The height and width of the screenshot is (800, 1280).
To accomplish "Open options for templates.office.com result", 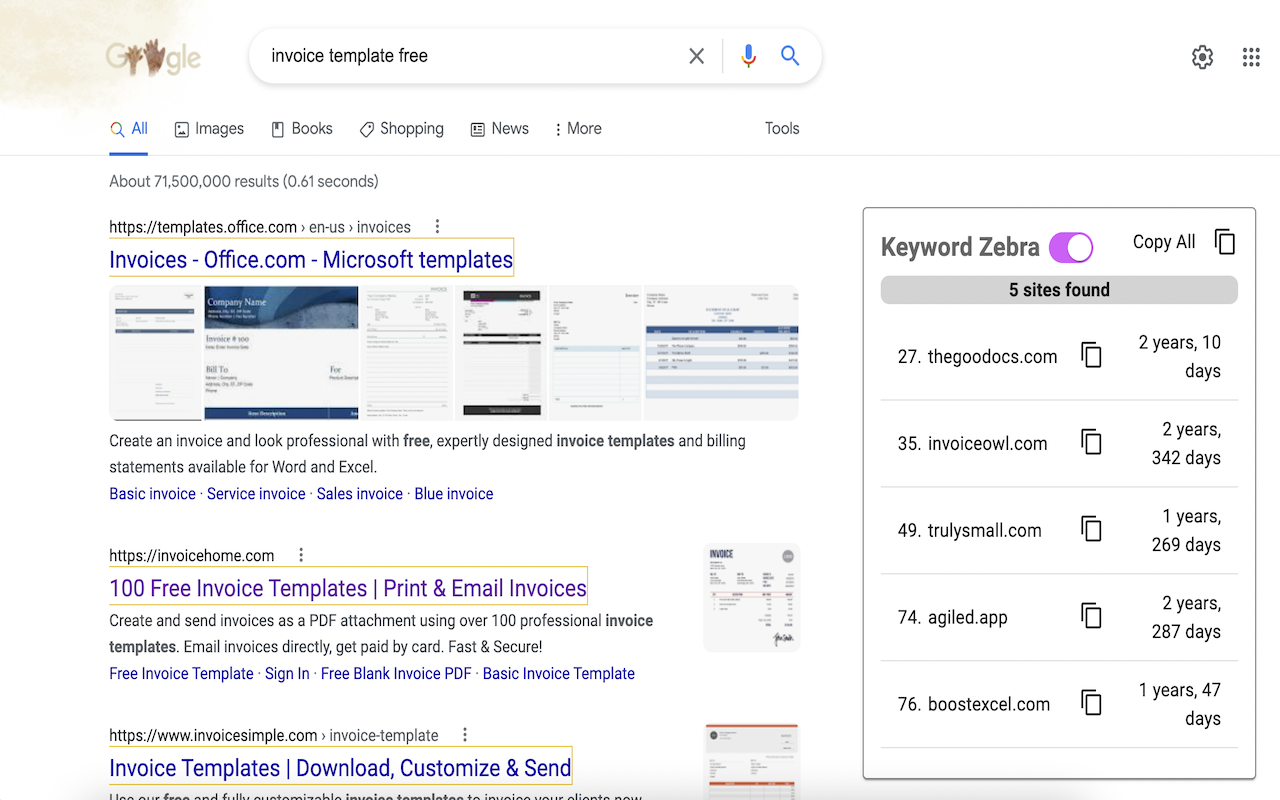I will 437,226.
